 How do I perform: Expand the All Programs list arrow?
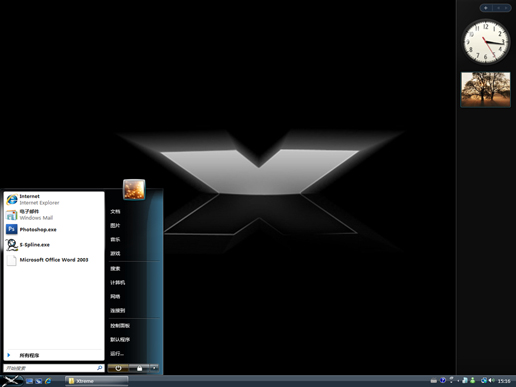coord(9,355)
